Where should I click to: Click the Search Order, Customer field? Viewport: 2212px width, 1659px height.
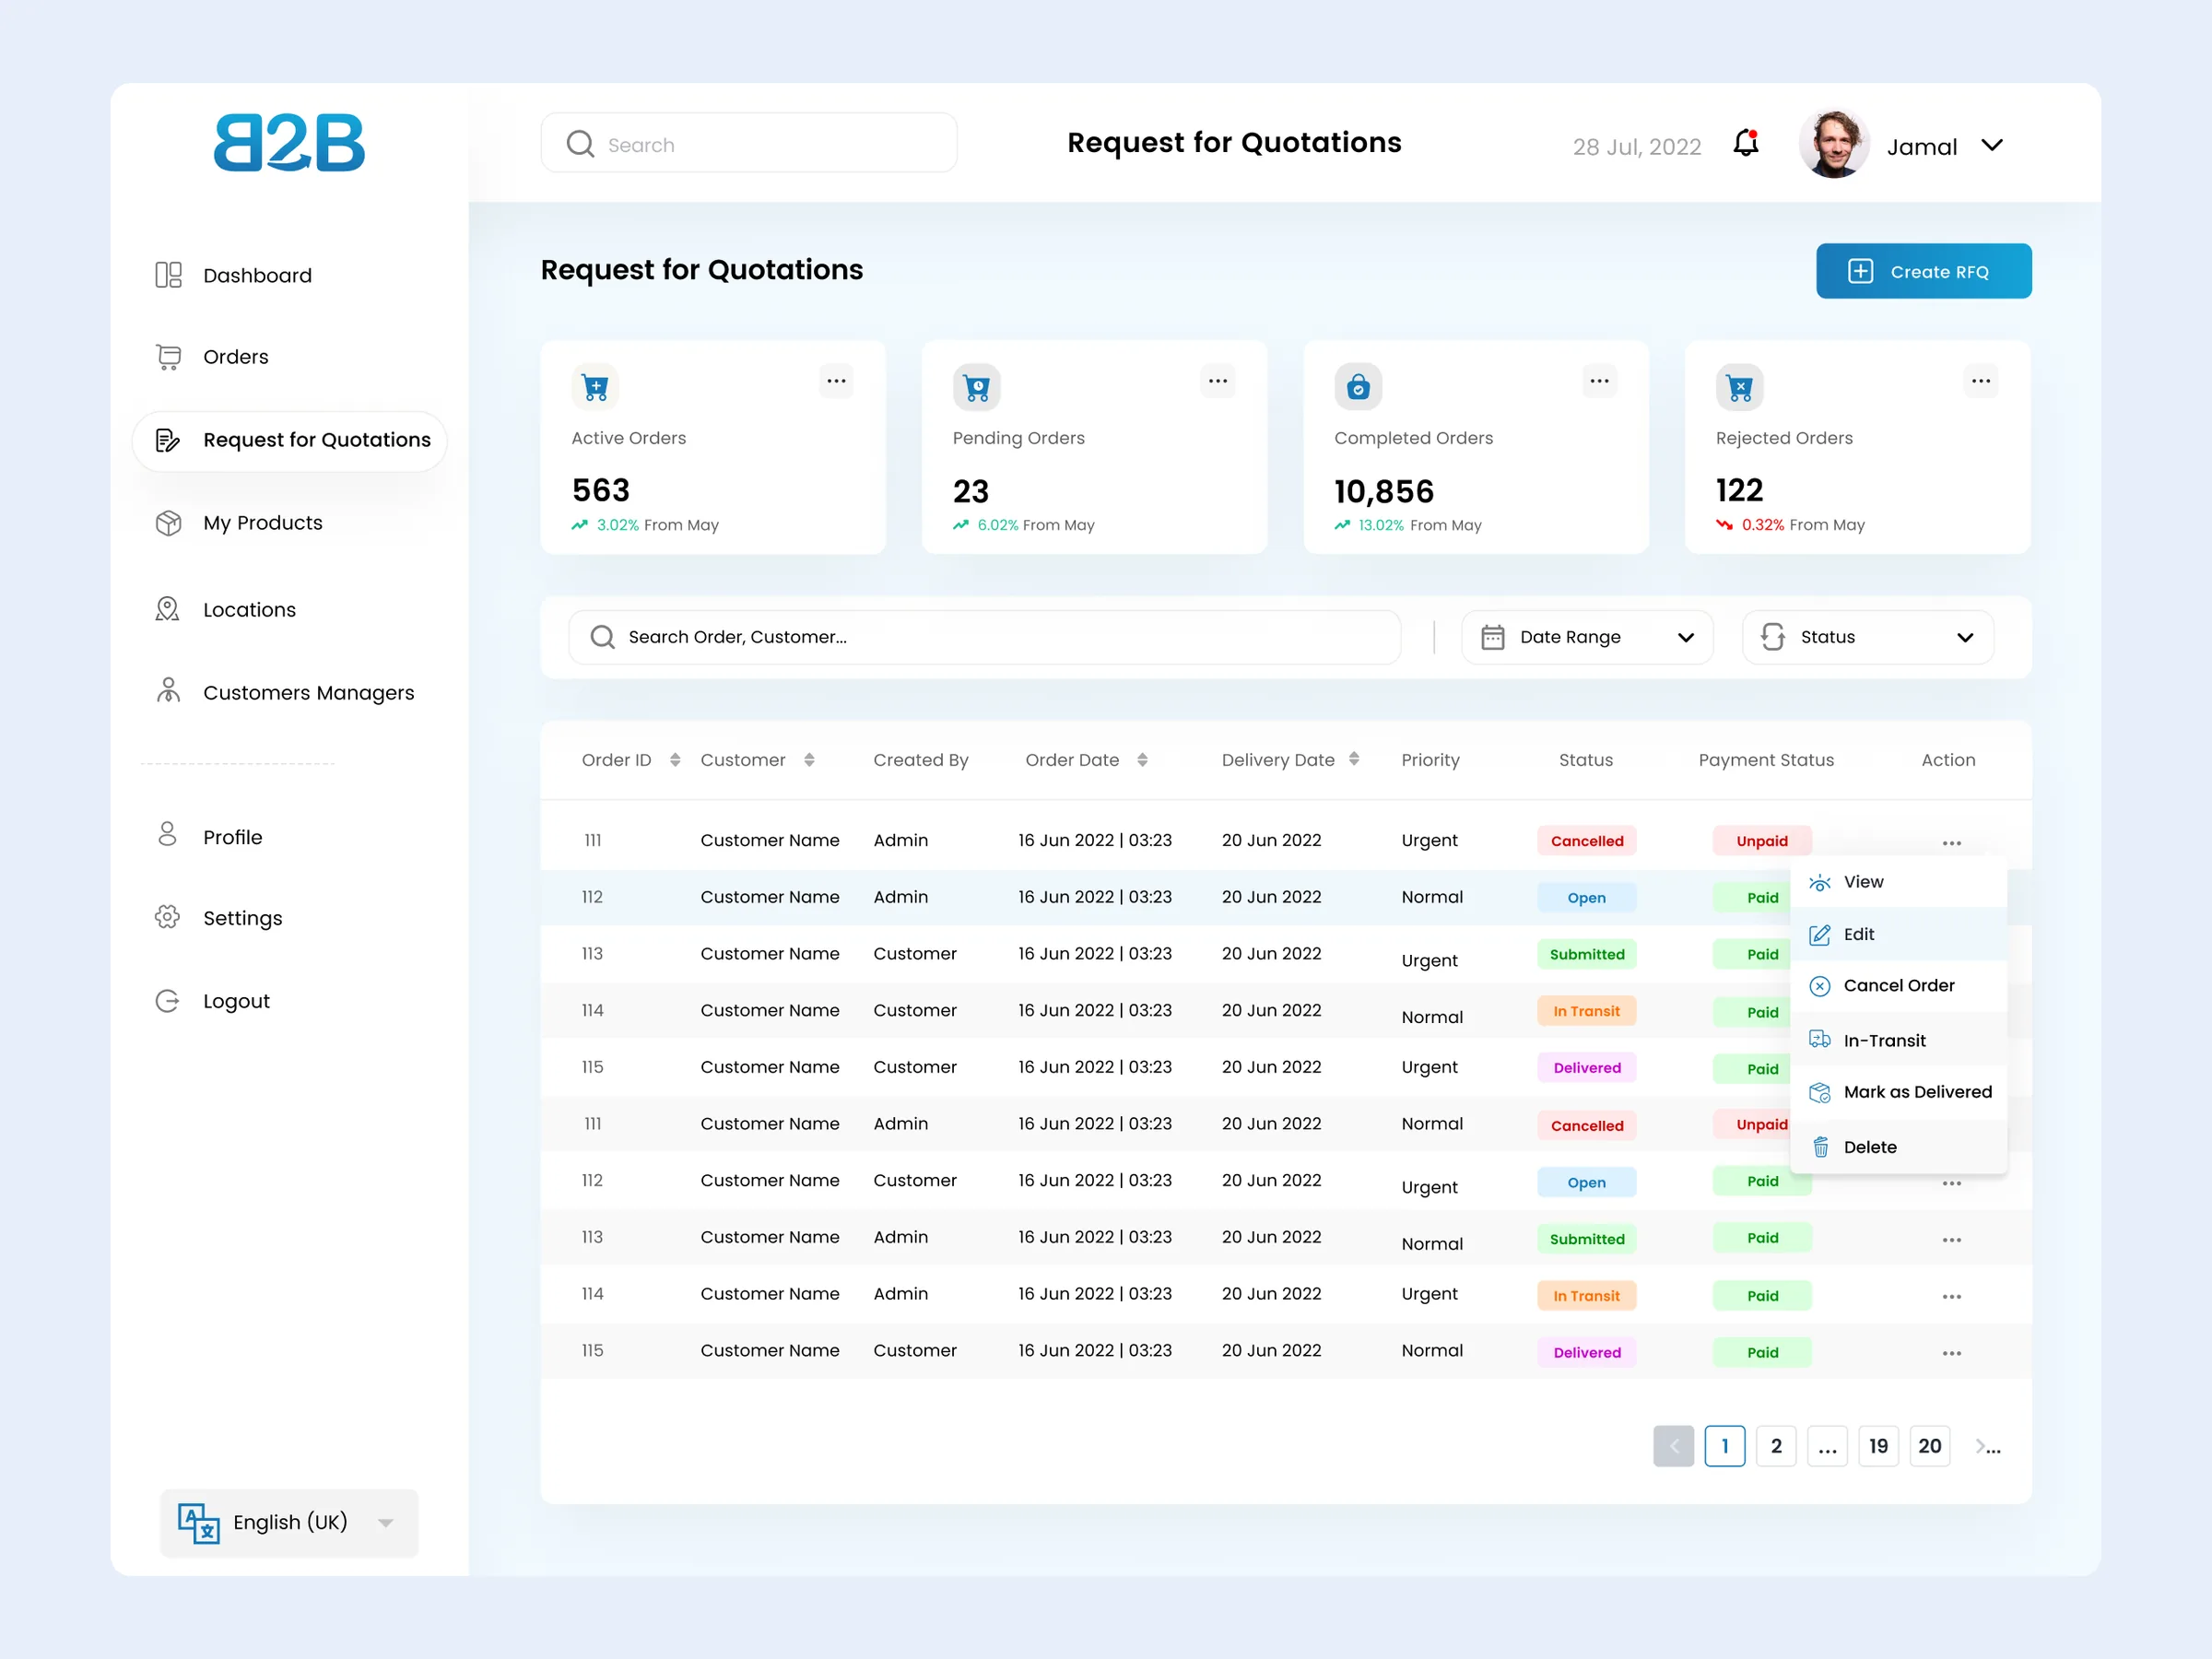[984, 637]
